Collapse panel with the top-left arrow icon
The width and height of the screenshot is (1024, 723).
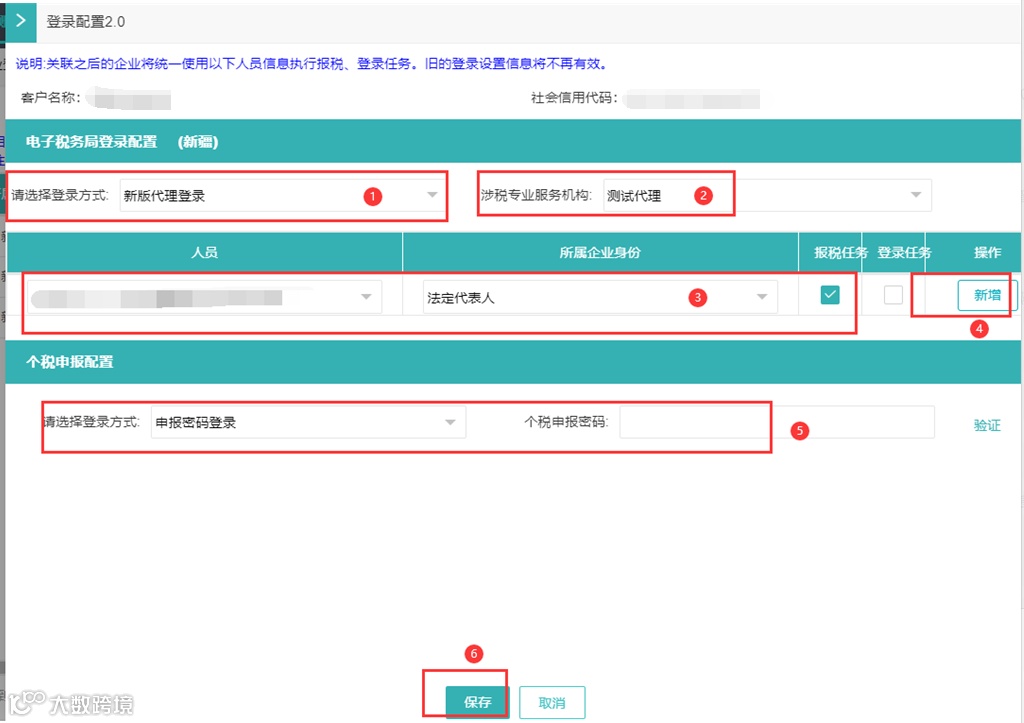[21, 21]
